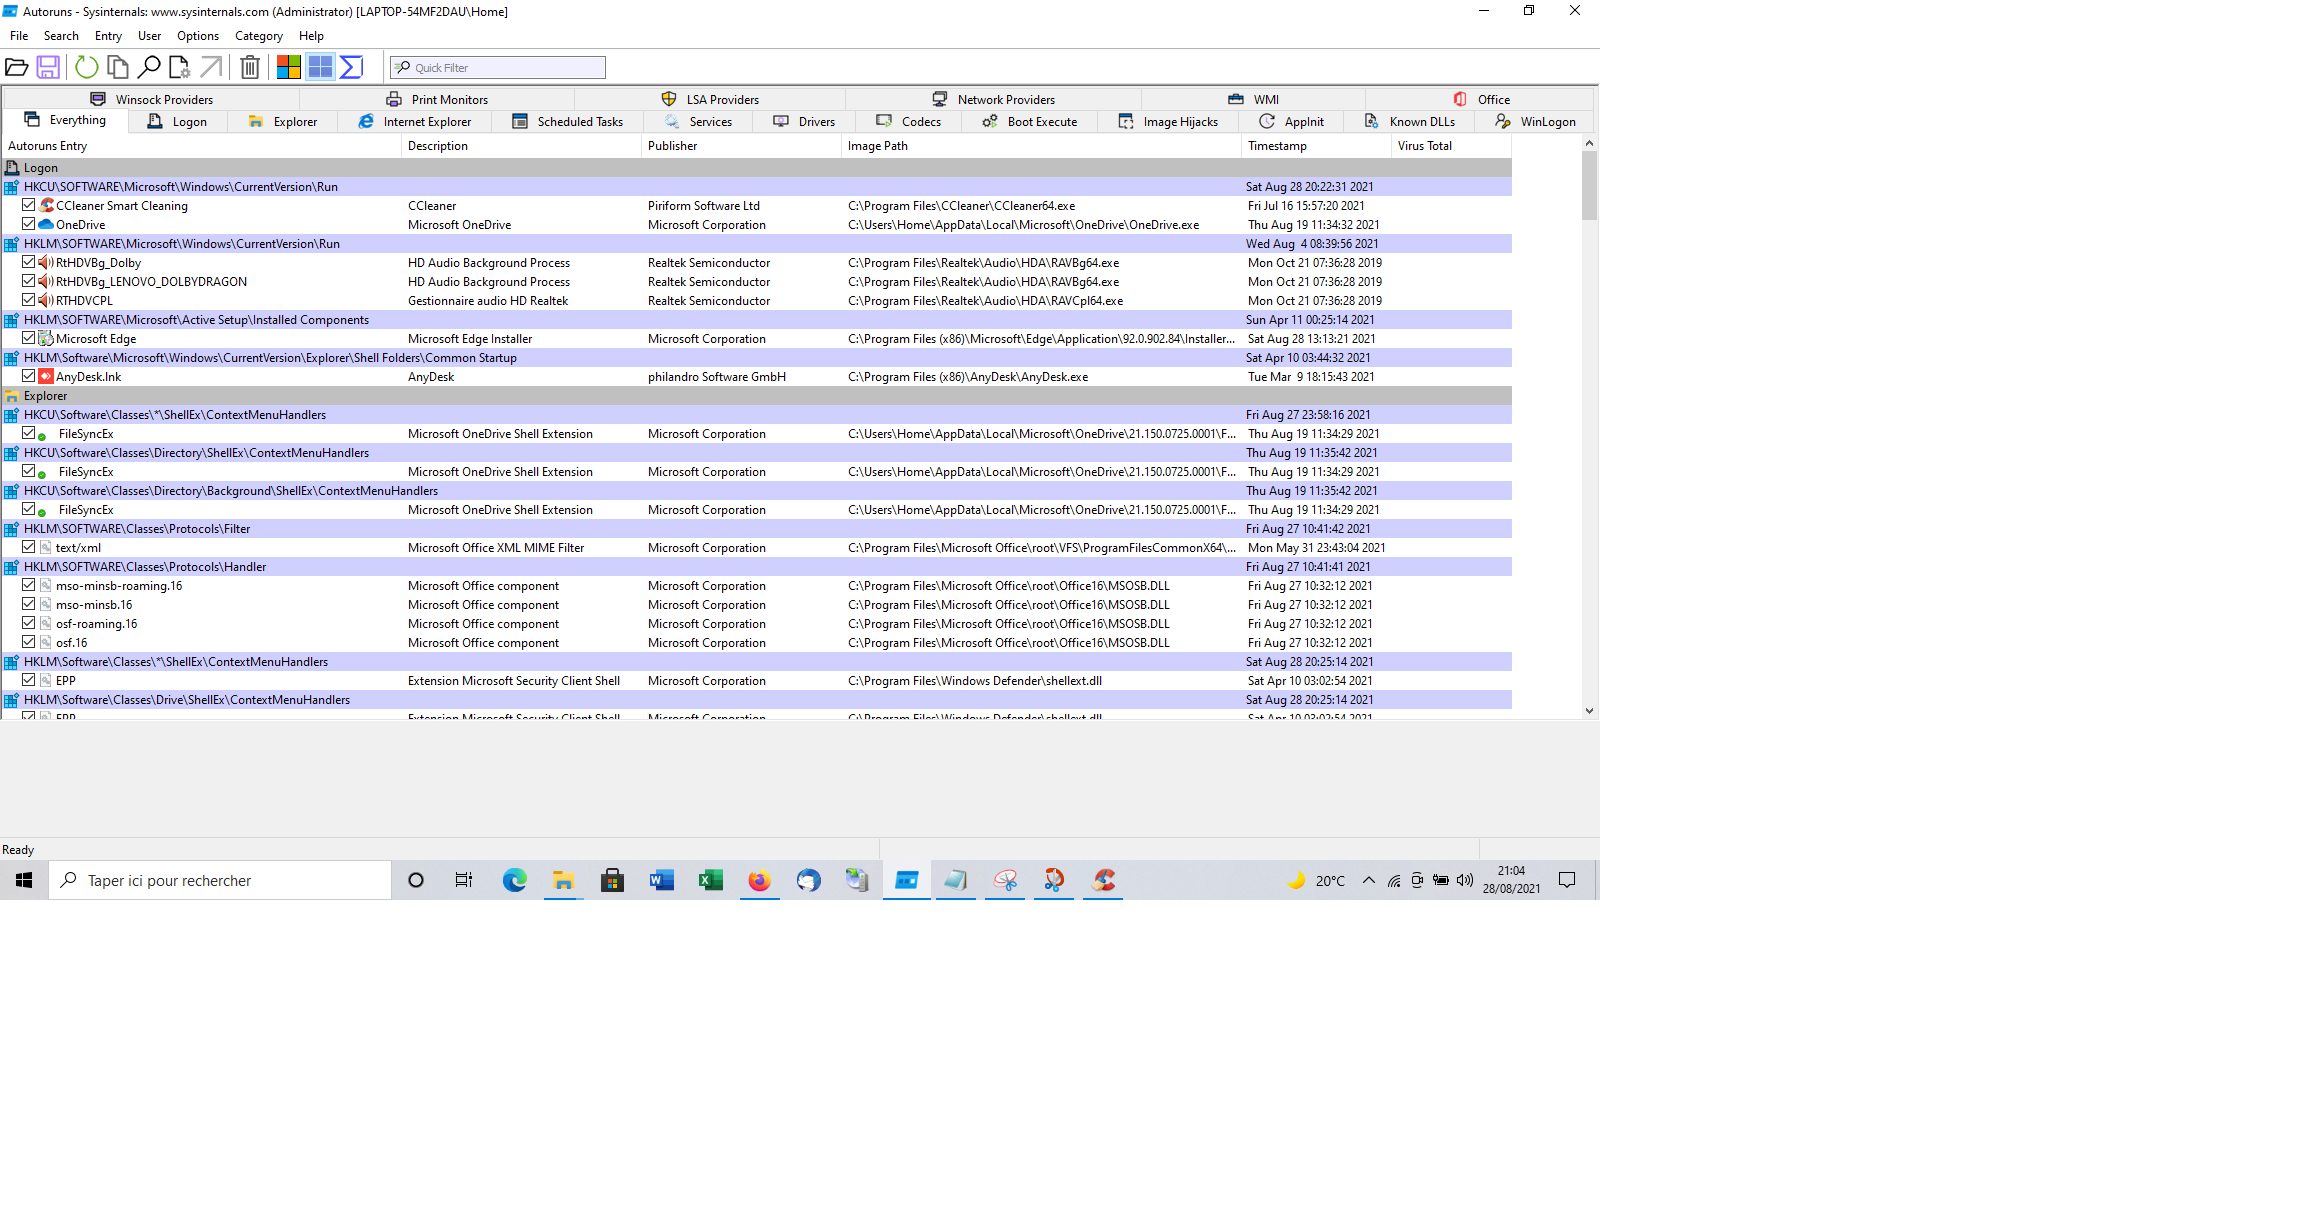Save entries using the purple floppy disk icon
The height and width of the screenshot is (1232, 2306).
coord(48,67)
